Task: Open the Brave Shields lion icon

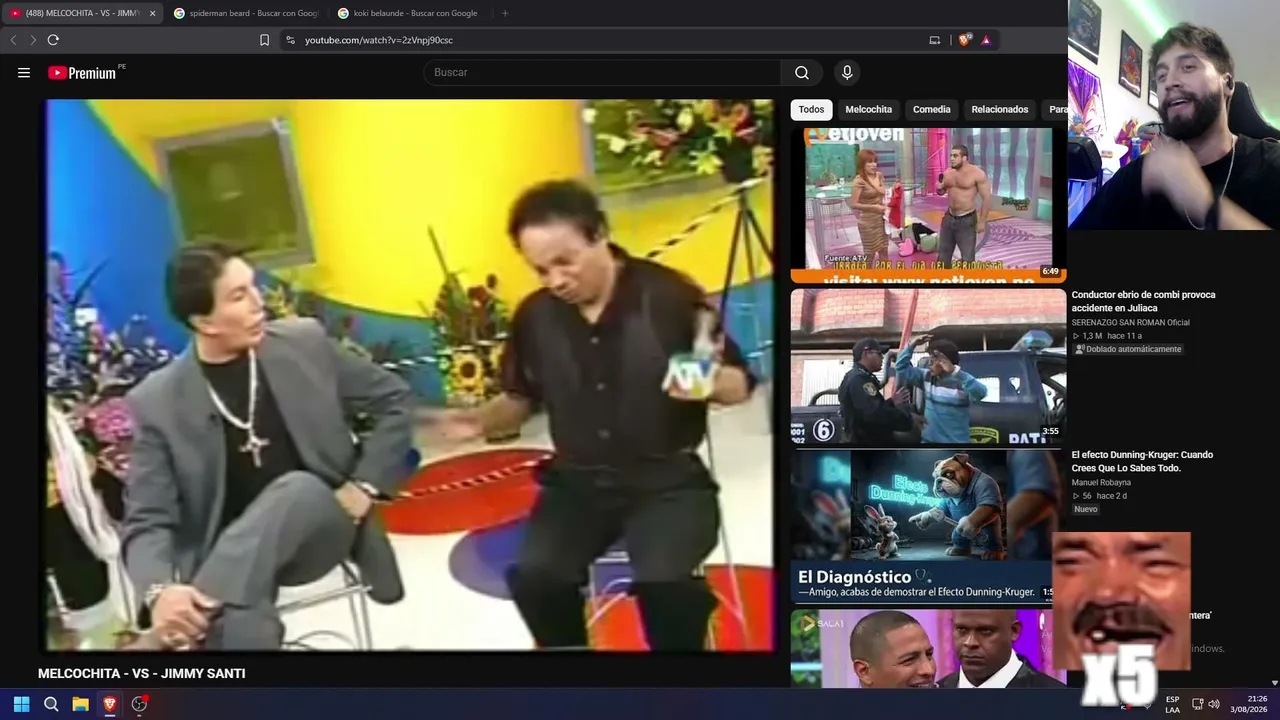Action: pyautogui.click(x=964, y=40)
